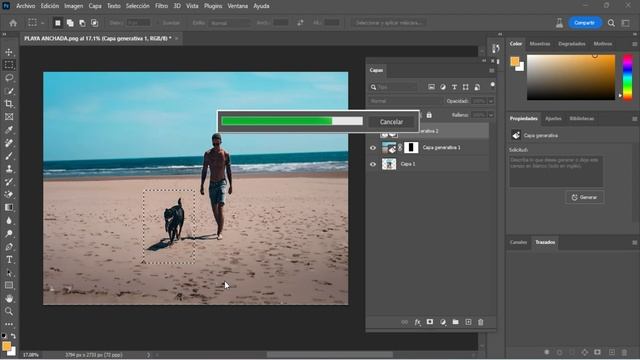Open the Propiedades panel menu
The image size is (640, 360).
click(635, 119)
